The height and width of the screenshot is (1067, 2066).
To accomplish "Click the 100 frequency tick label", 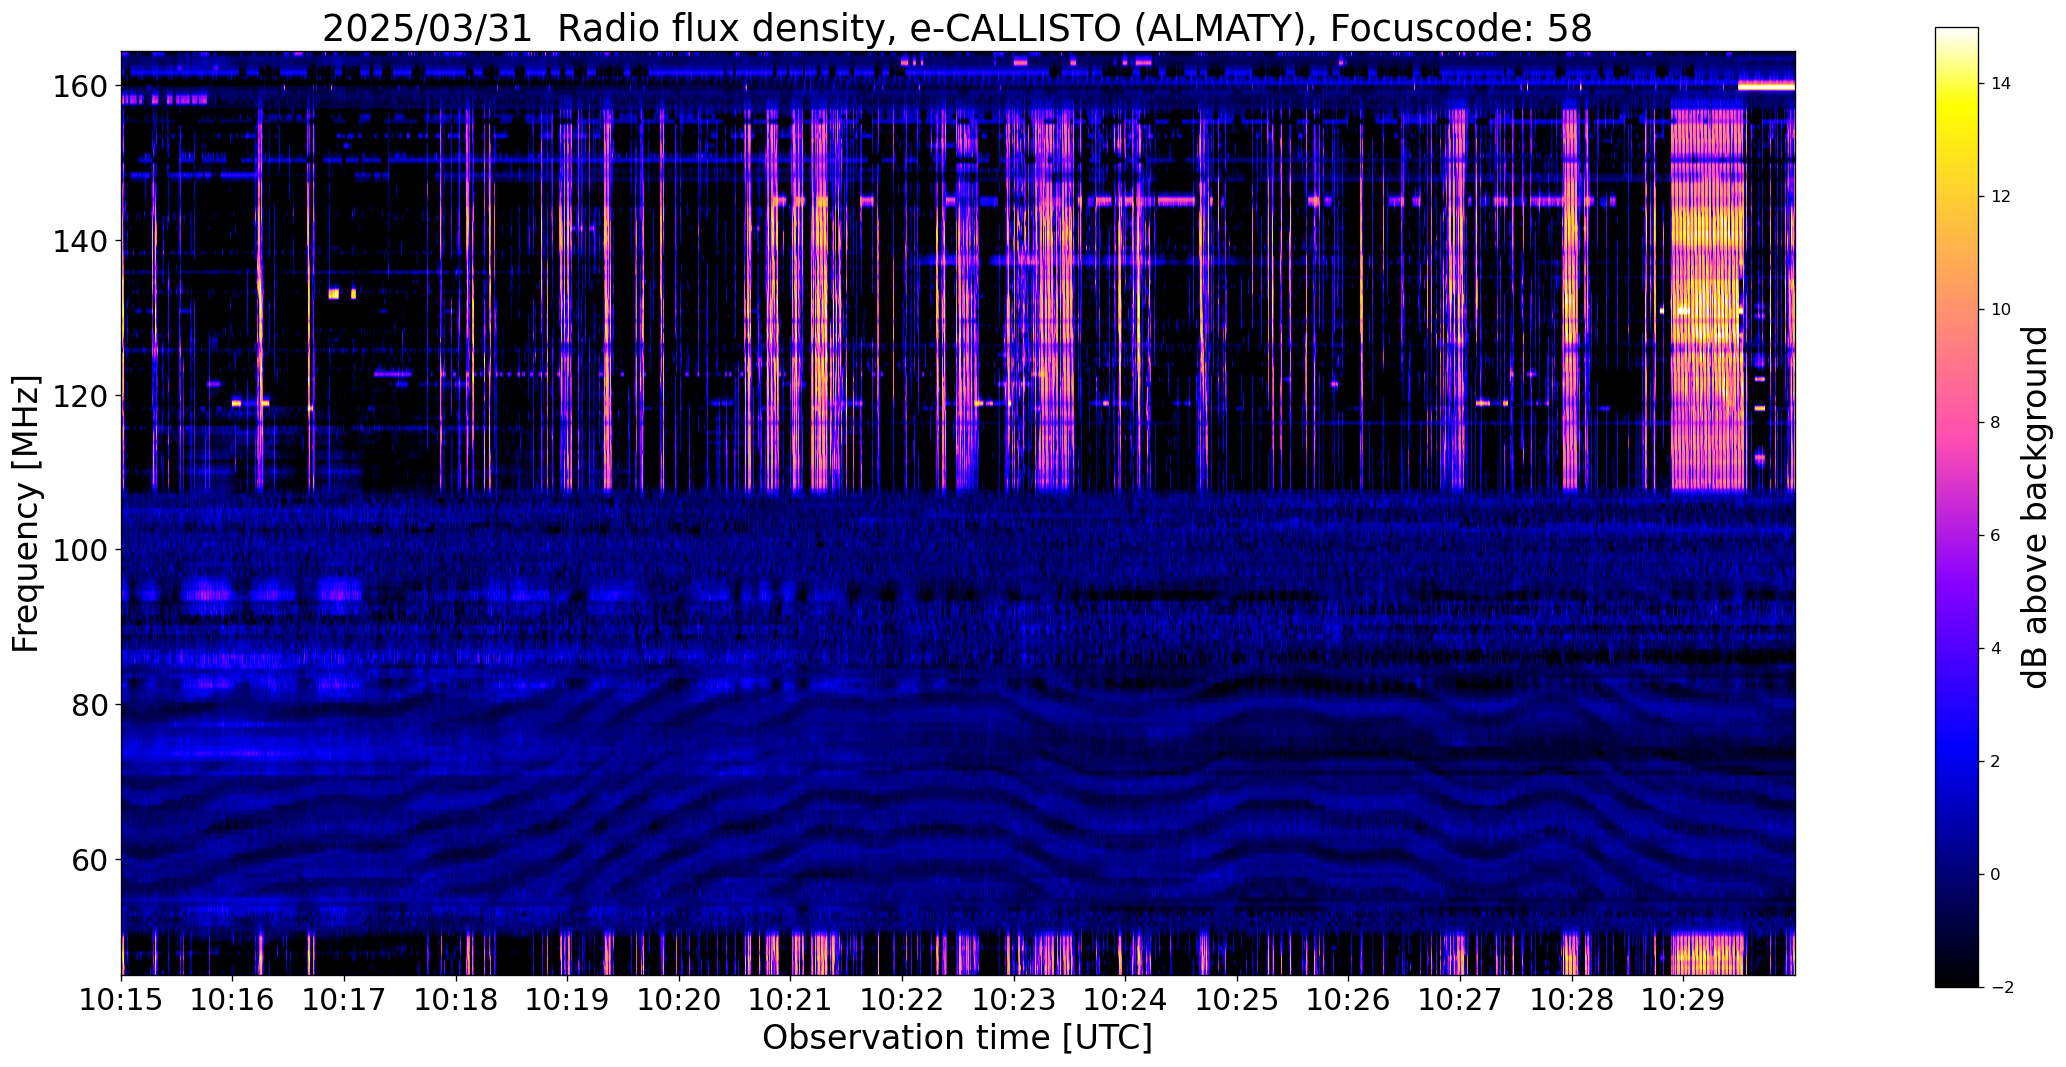I will (80, 550).
